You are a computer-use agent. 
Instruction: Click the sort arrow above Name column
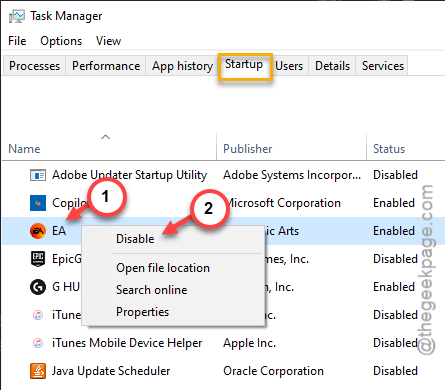coord(105,137)
